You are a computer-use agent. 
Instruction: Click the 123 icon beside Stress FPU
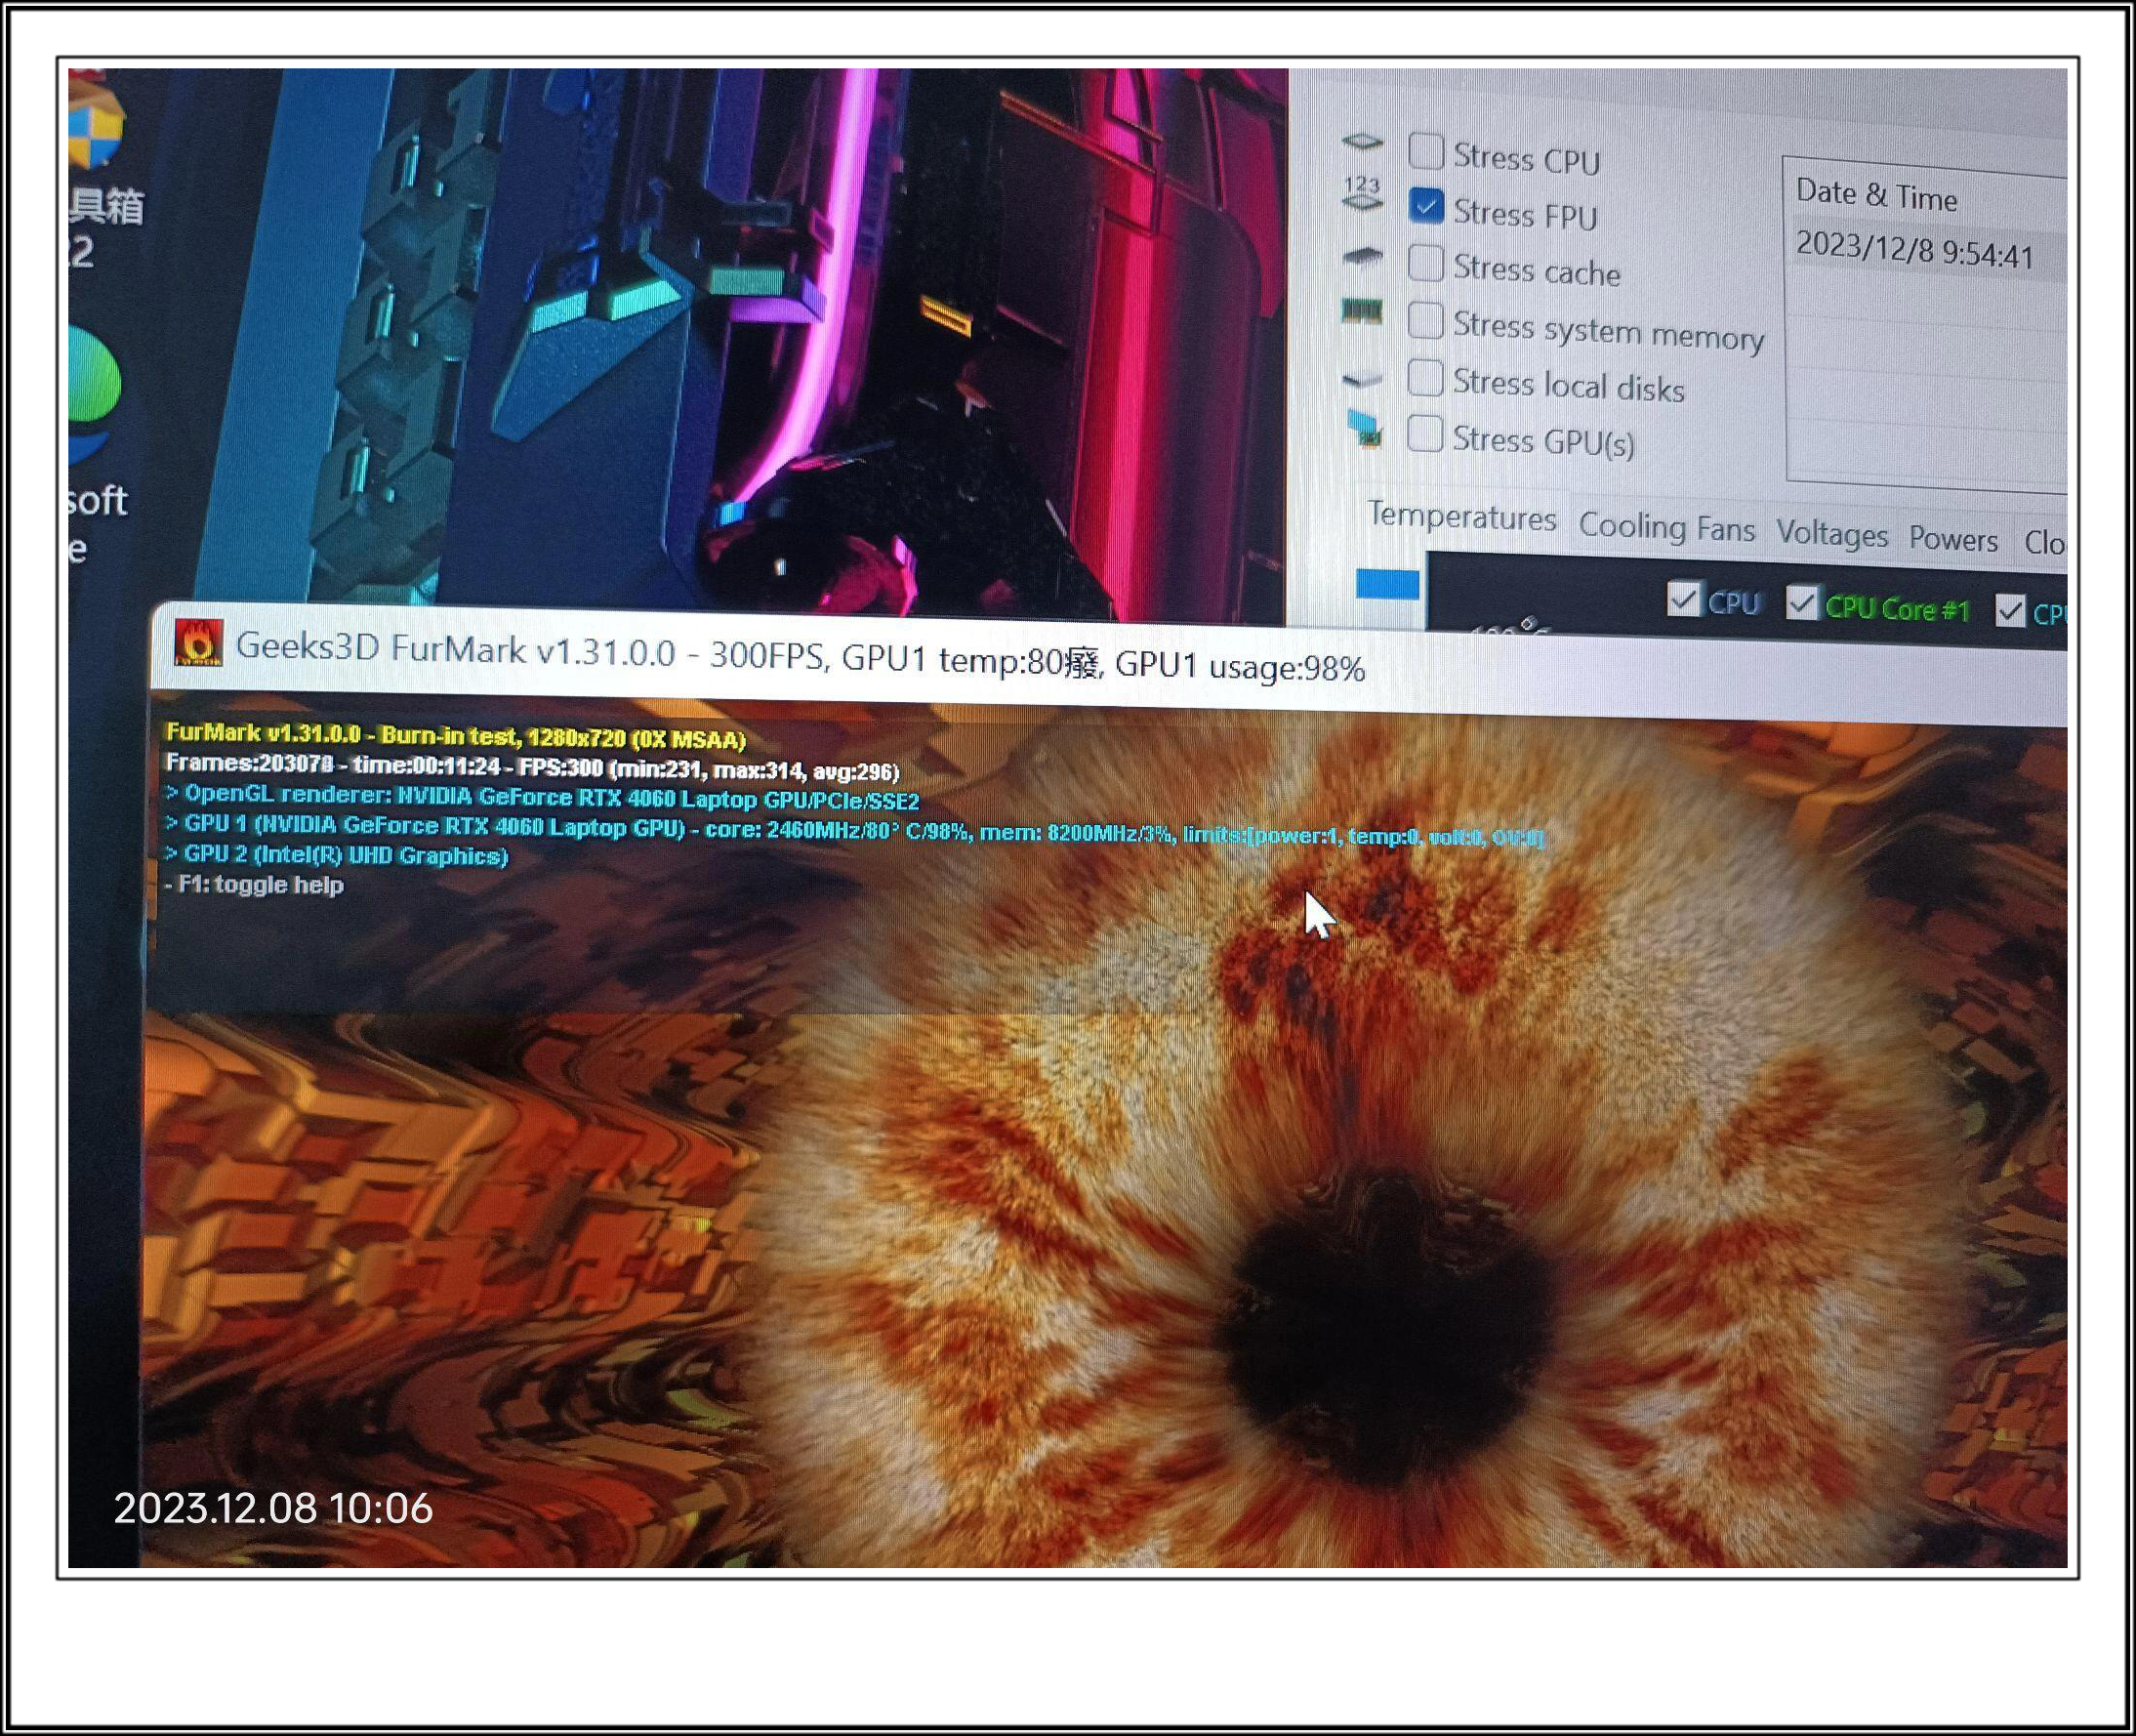pyautogui.click(x=1362, y=193)
